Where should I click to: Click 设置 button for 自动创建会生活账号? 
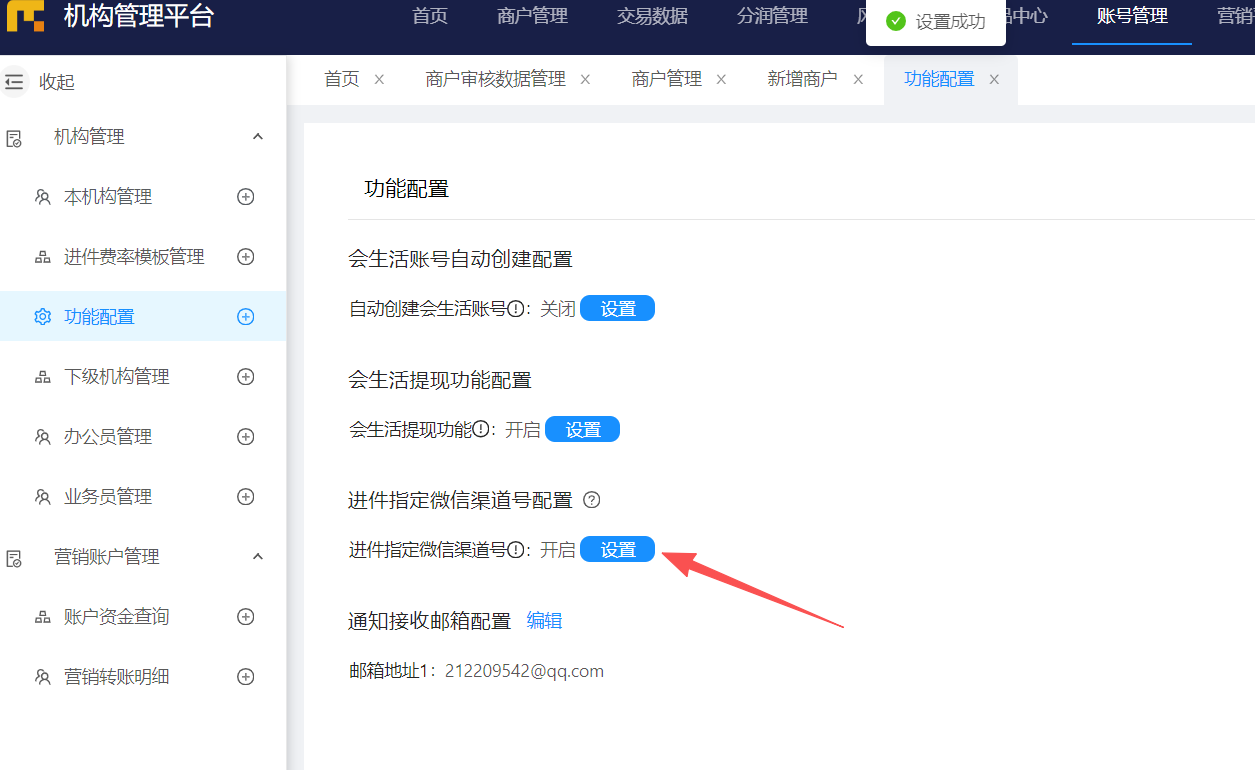pyautogui.click(x=617, y=309)
